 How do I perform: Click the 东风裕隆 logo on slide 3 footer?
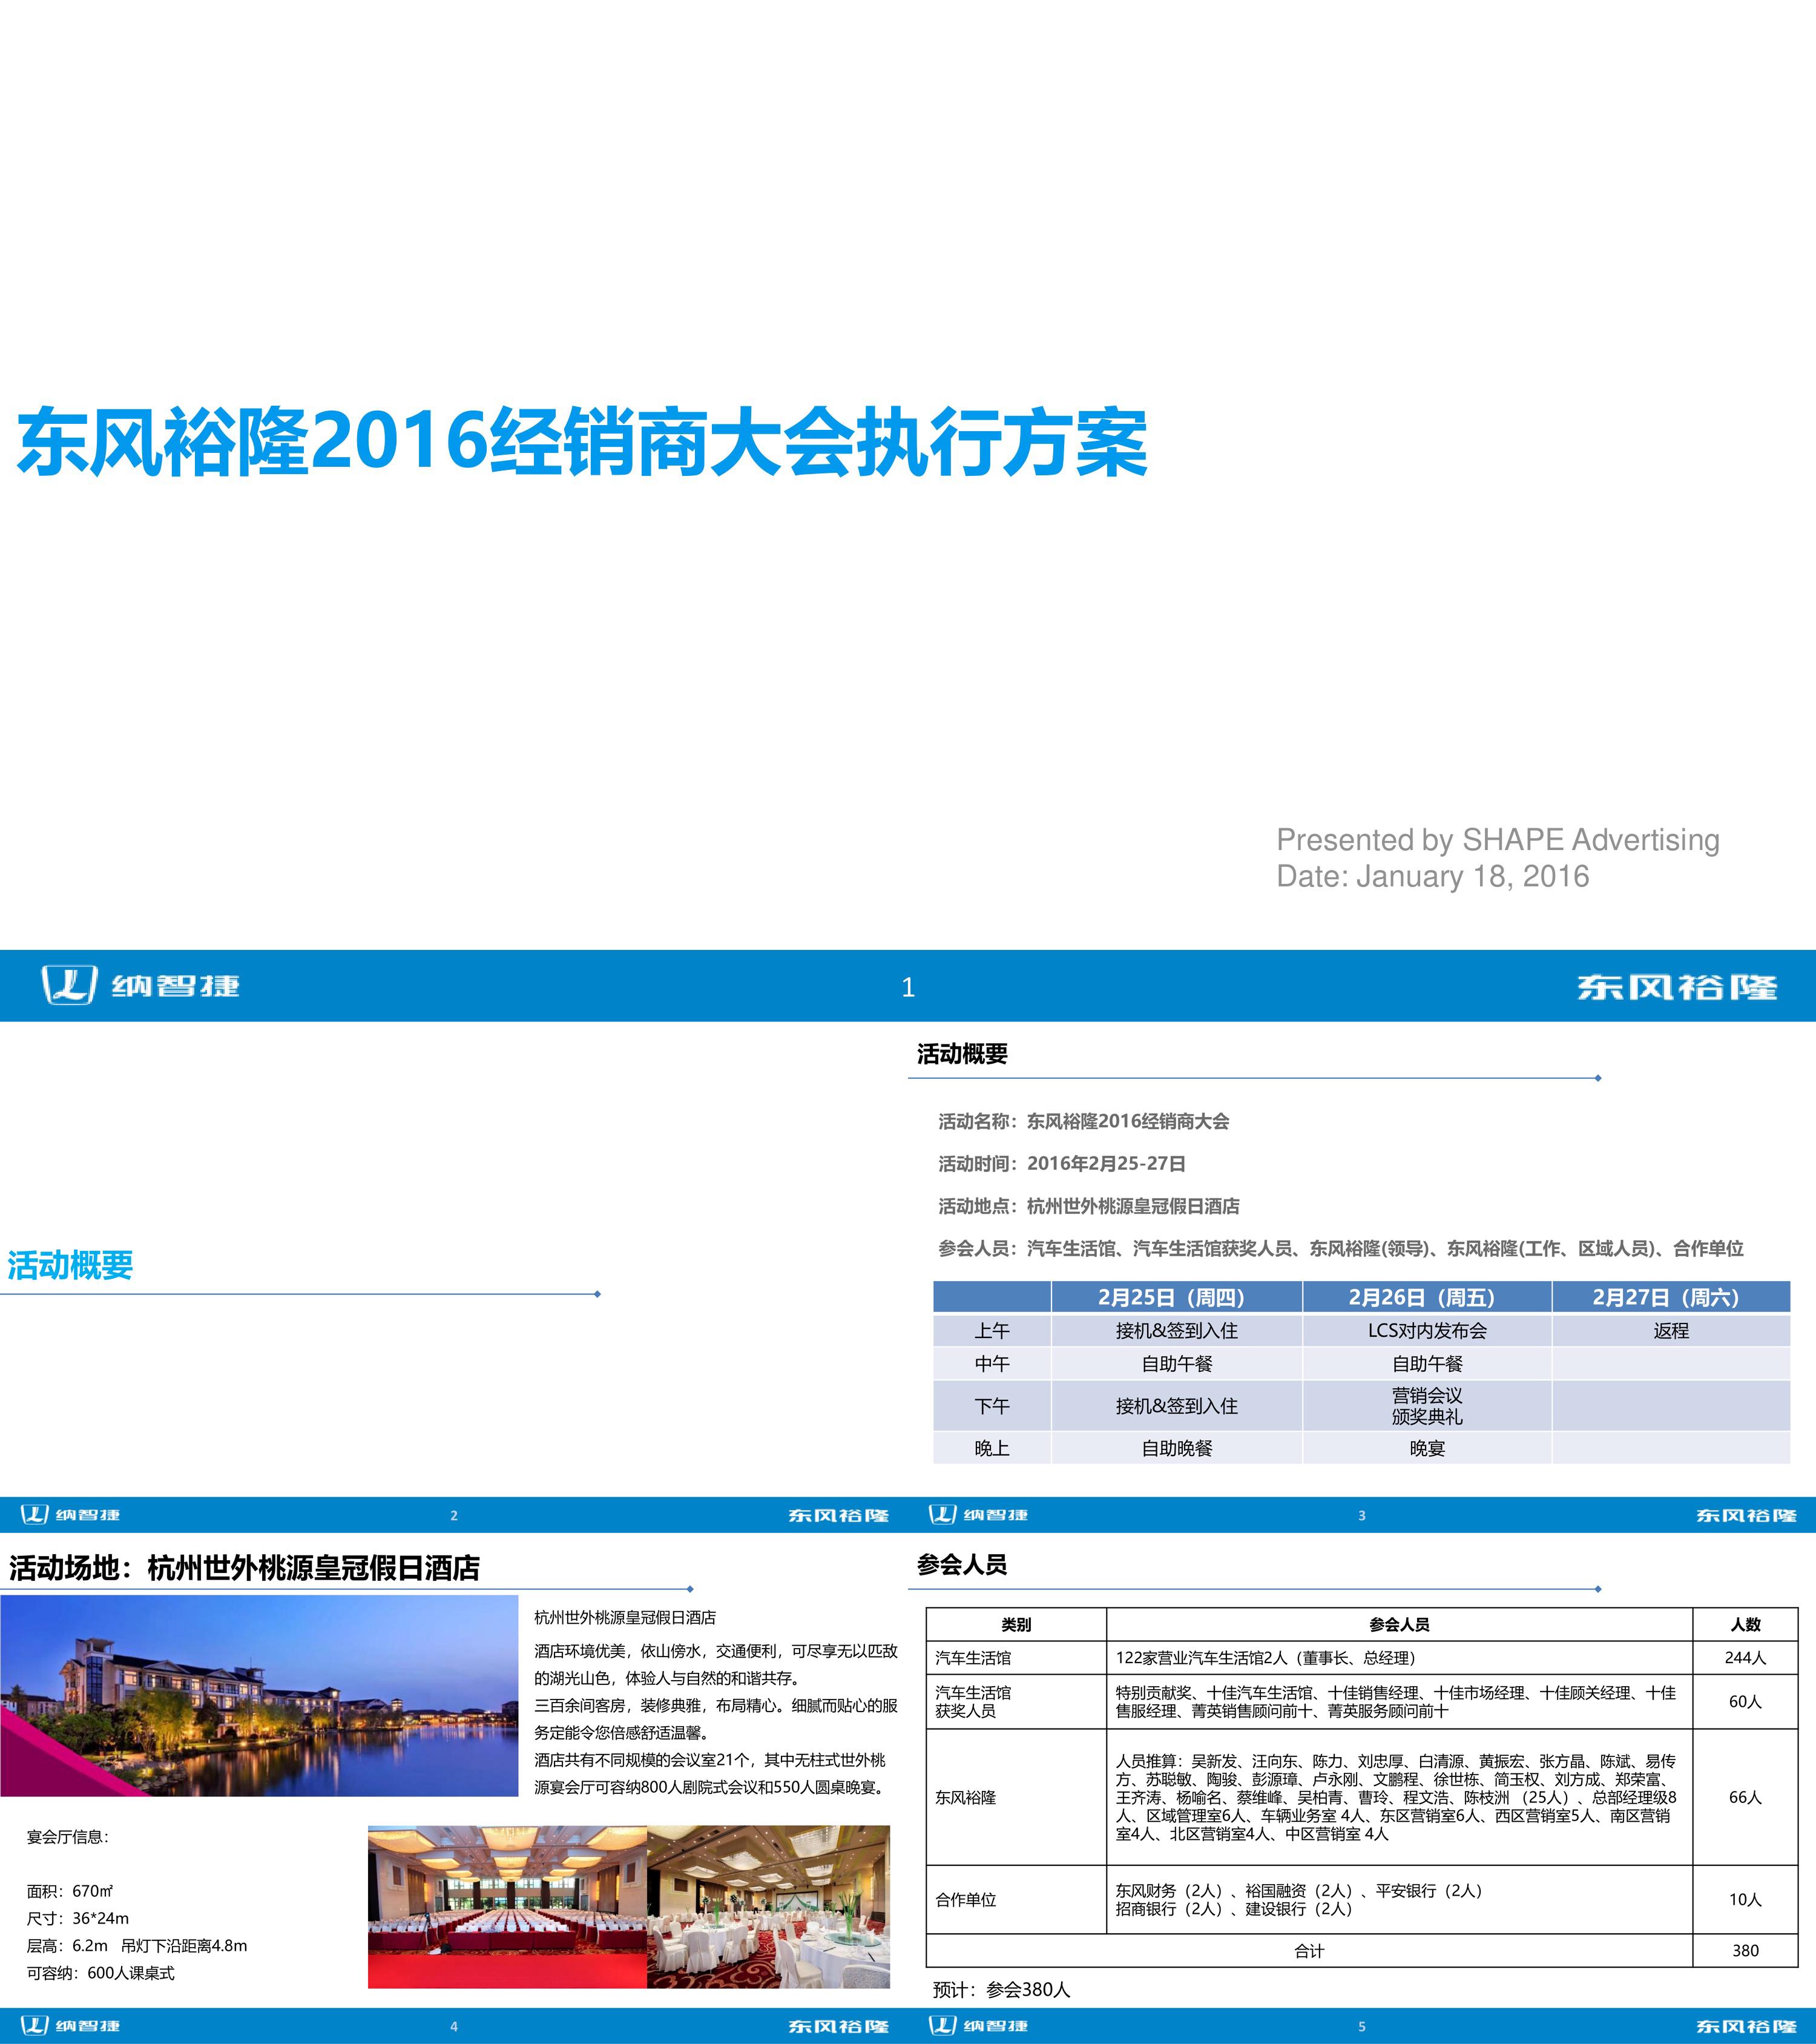pos(1746,1515)
